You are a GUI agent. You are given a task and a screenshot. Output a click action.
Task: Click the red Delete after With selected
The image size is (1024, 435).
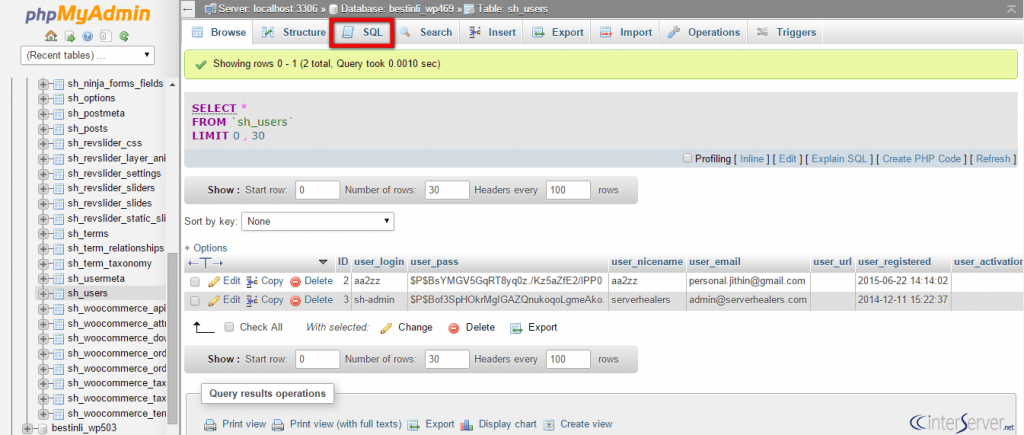tap(472, 327)
